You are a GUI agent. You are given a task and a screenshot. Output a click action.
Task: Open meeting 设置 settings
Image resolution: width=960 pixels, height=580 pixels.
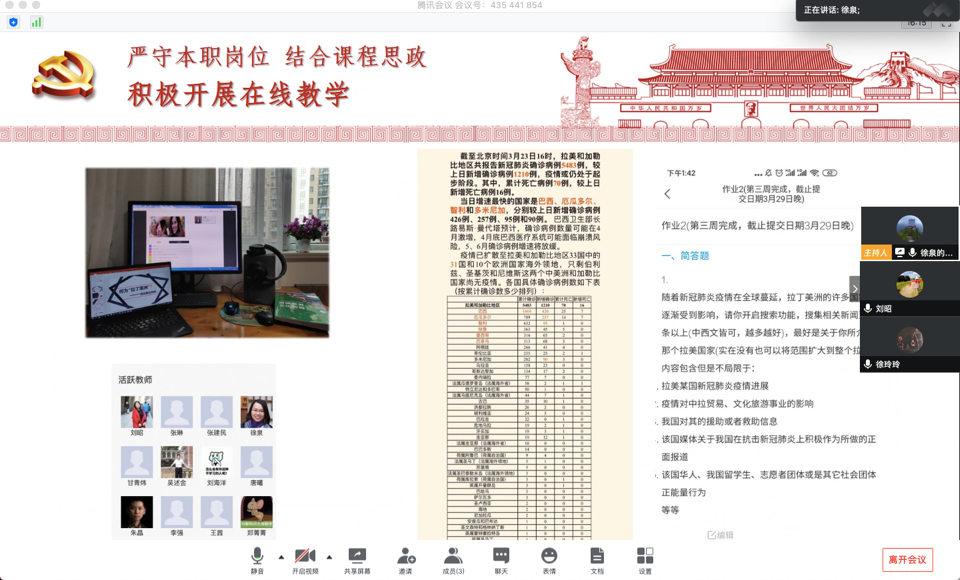click(645, 559)
